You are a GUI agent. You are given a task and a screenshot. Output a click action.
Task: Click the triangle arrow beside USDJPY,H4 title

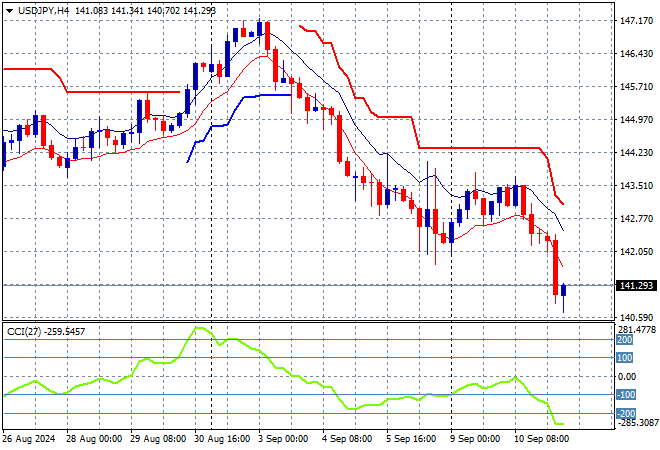click(7, 9)
